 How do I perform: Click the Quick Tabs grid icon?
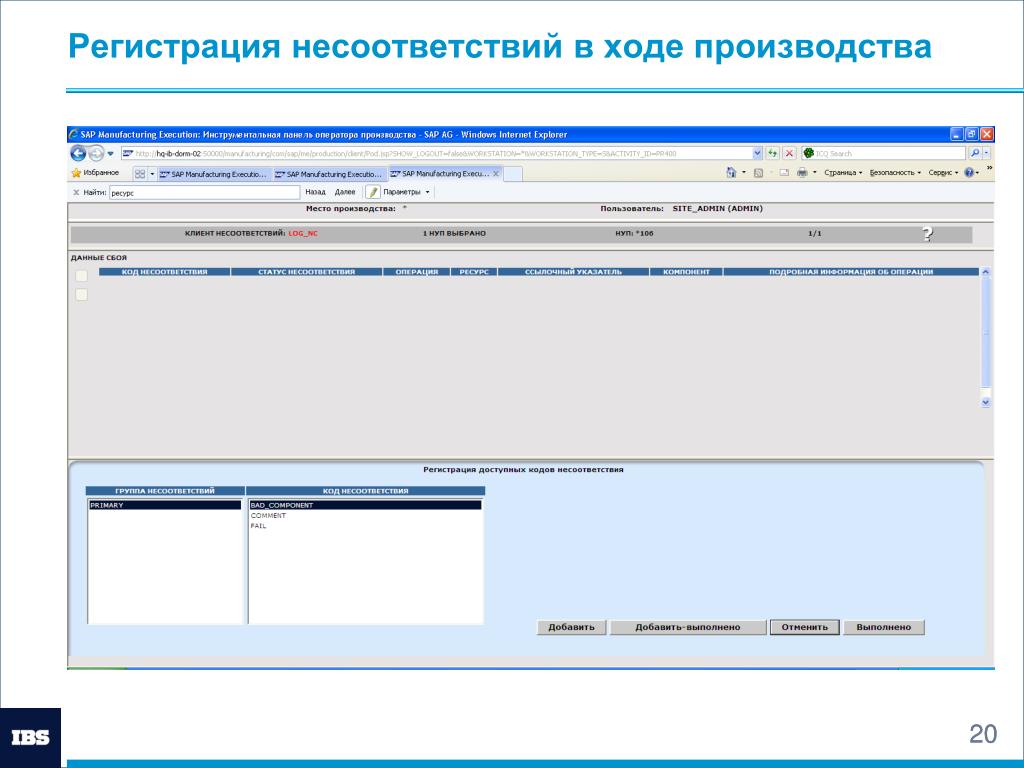coord(140,174)
